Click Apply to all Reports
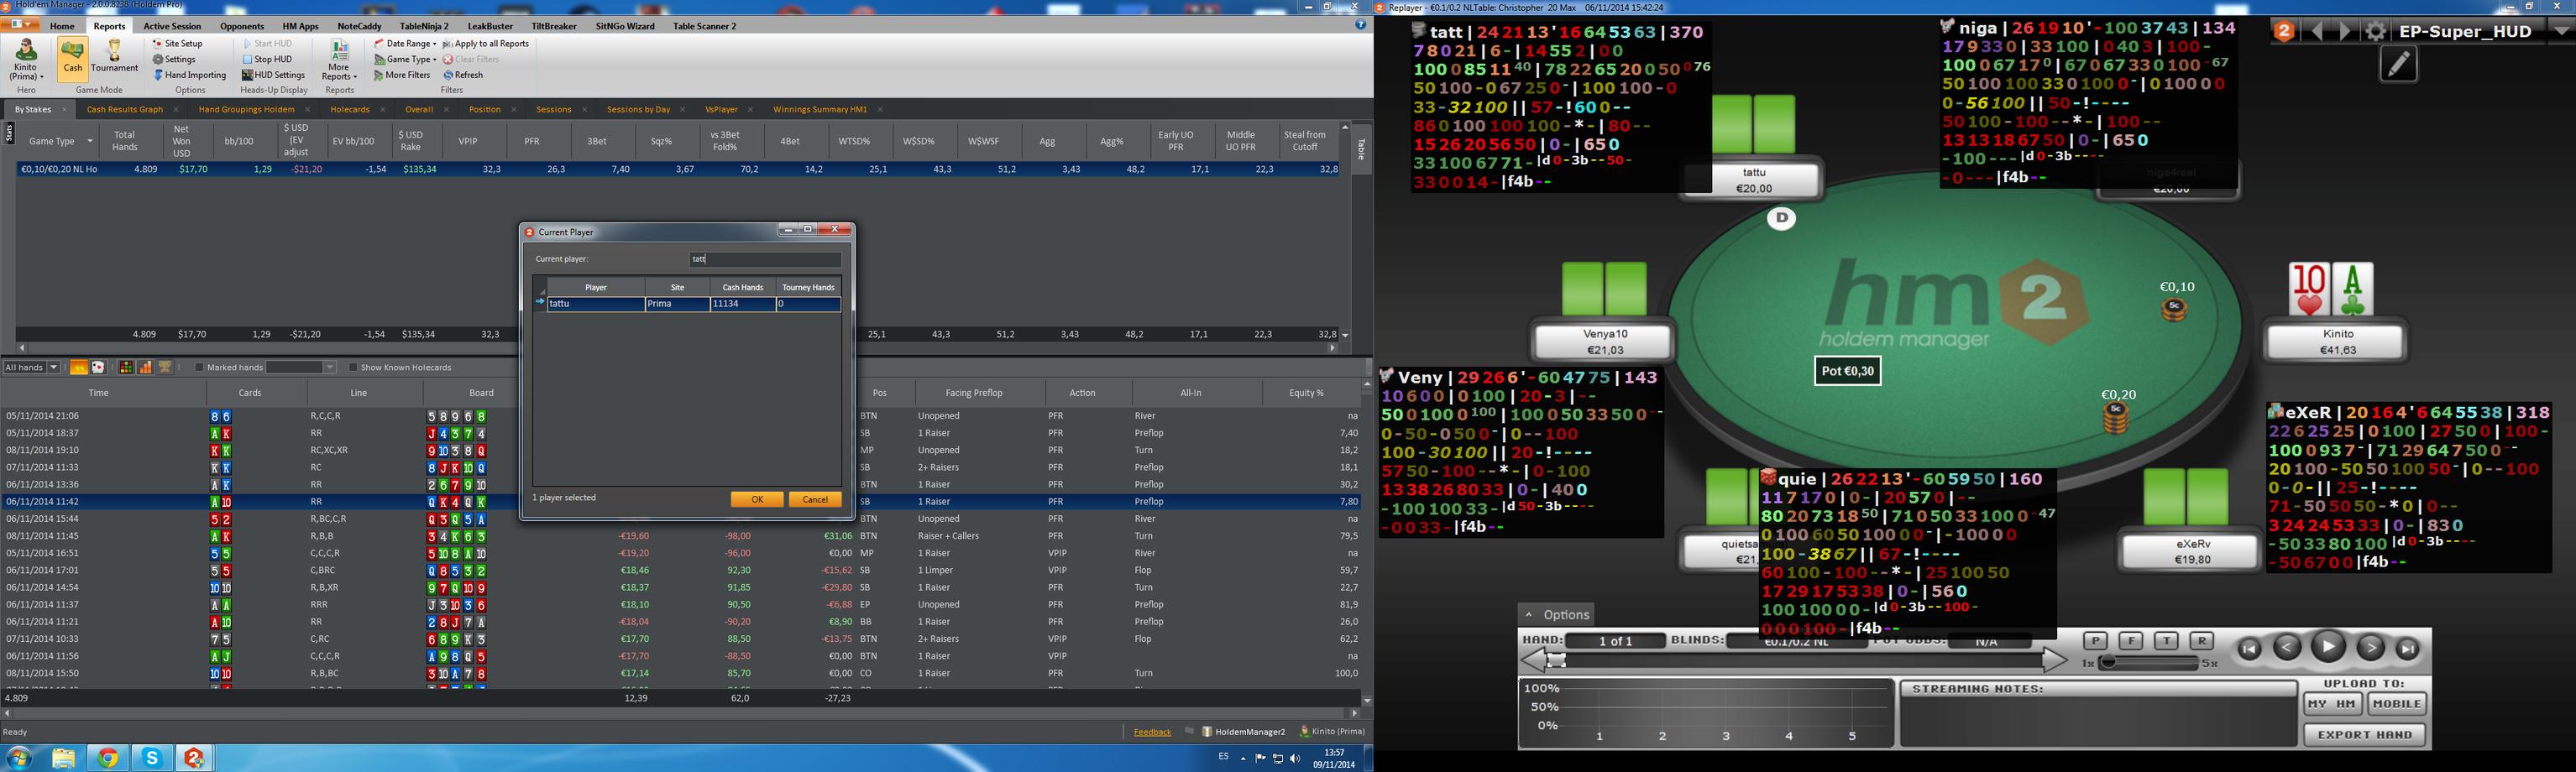Viewport: 2576px width, 772px height. click(486, 44)
